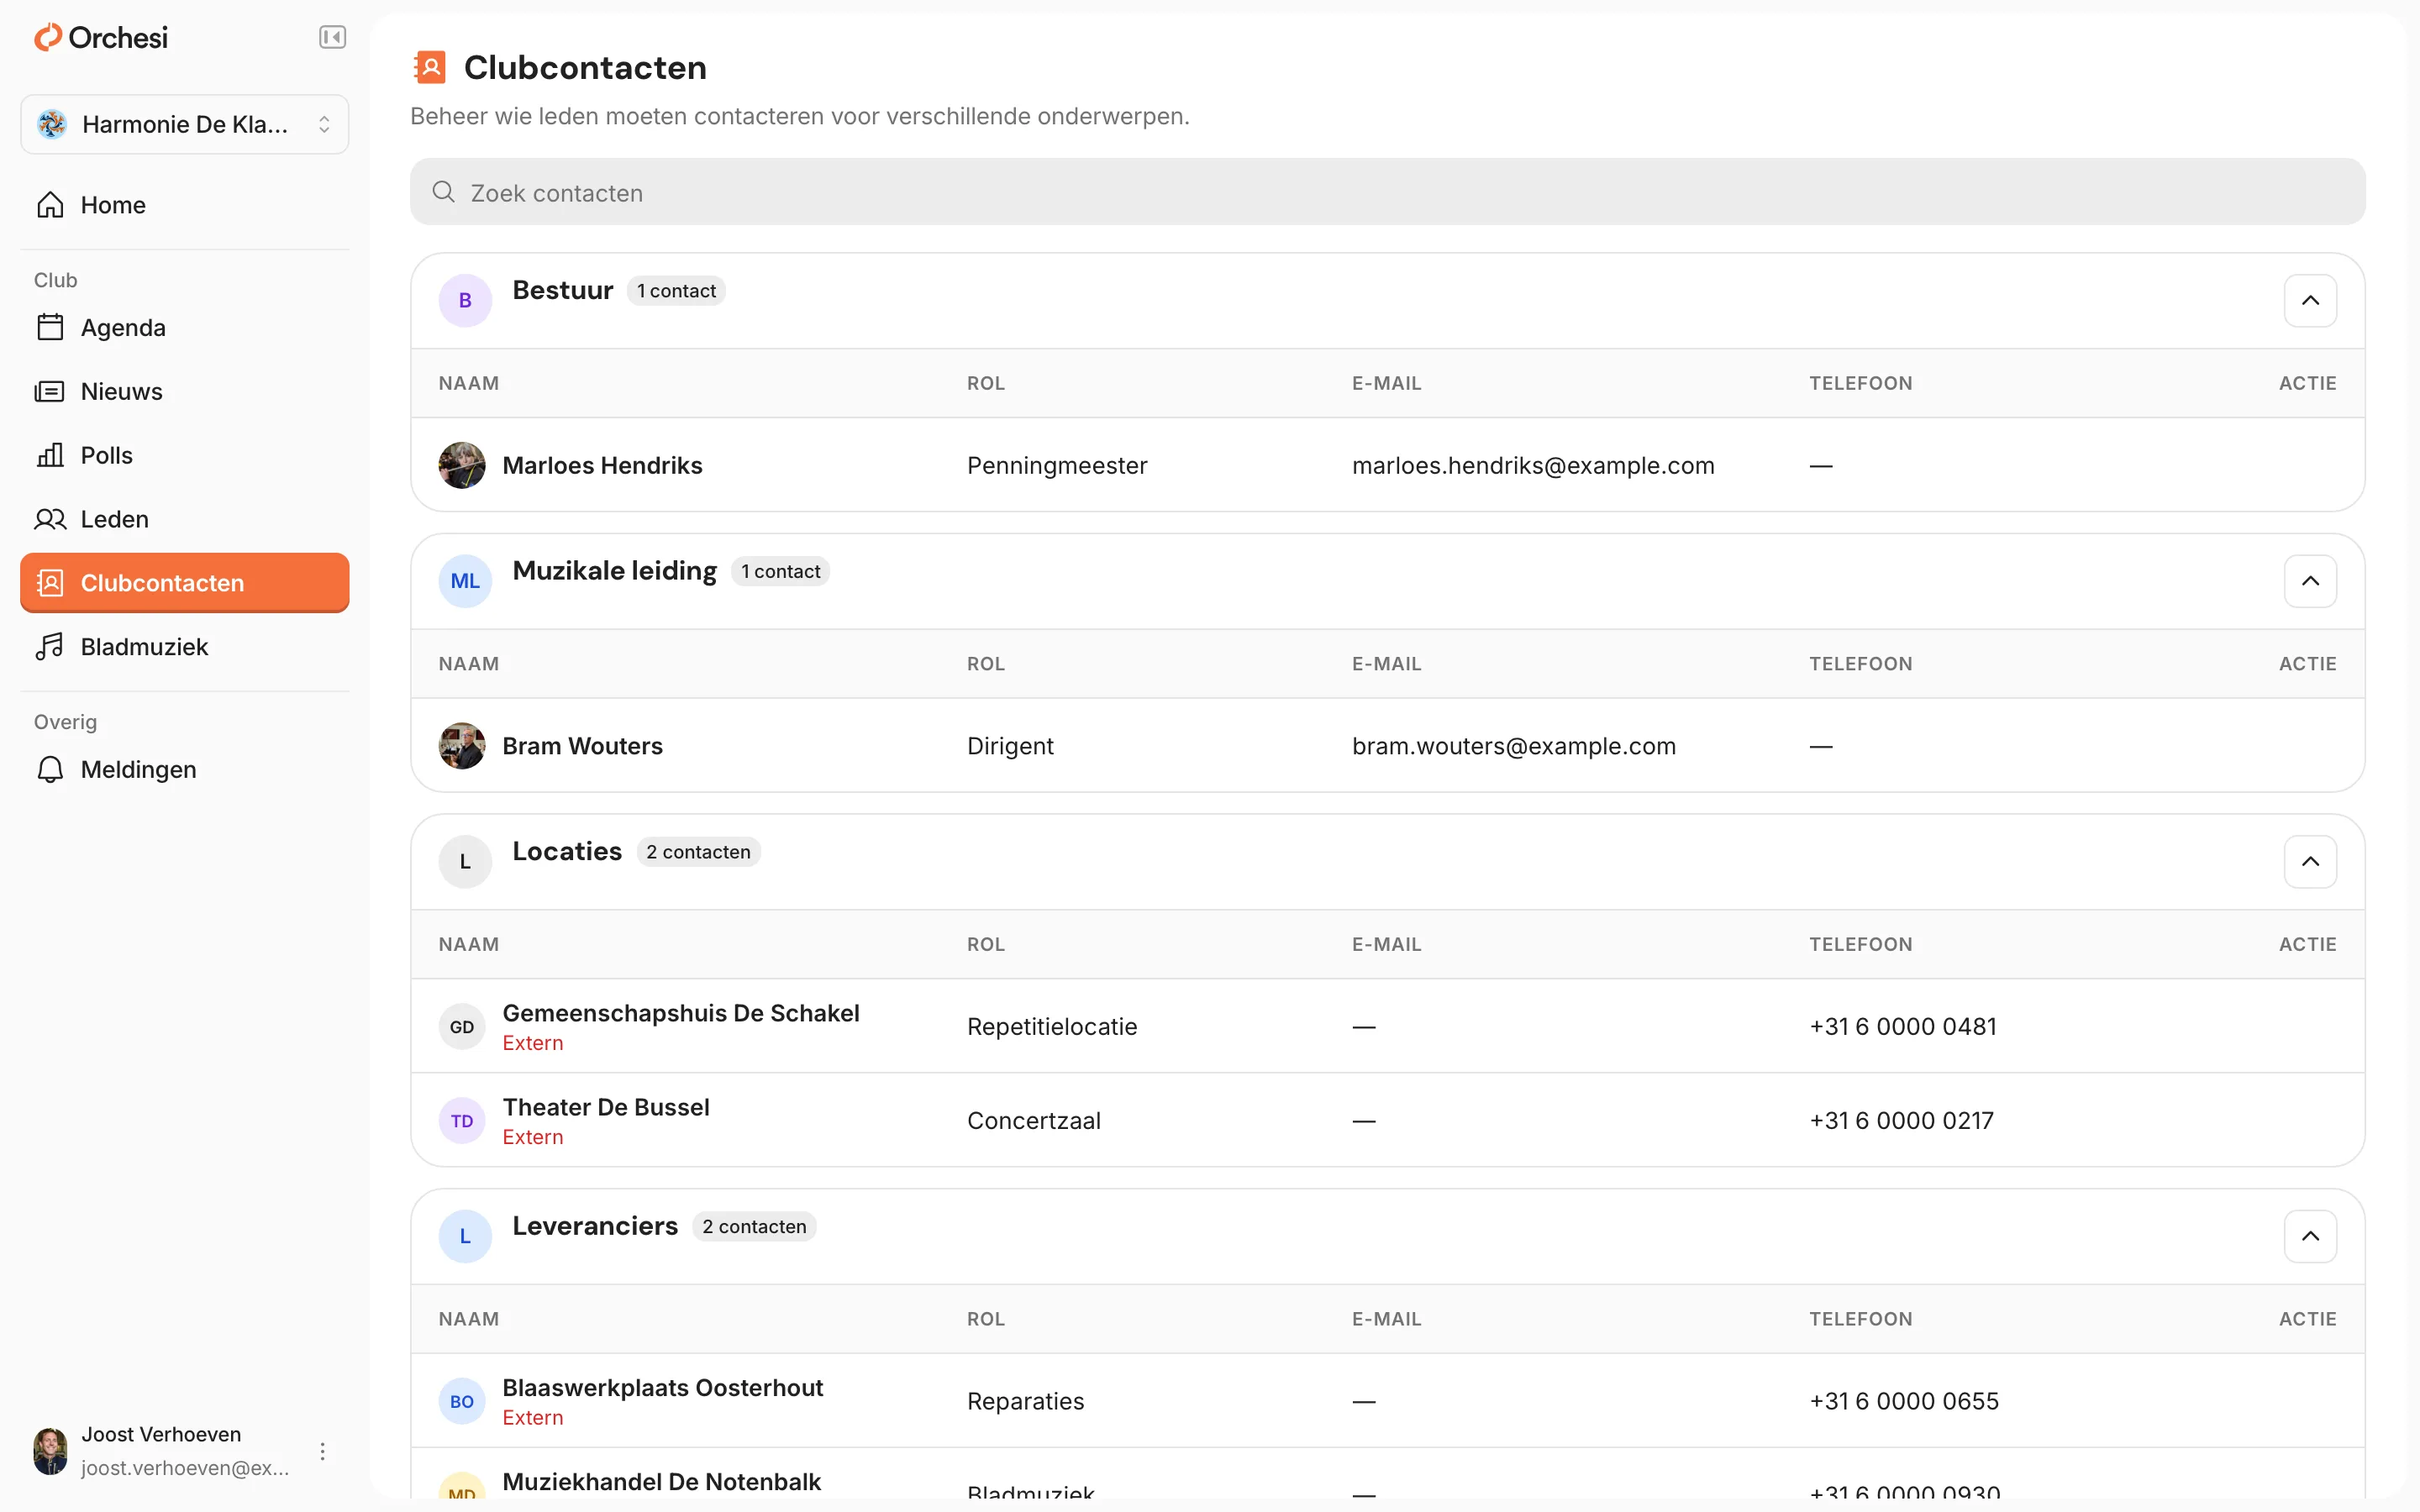The image size is (2420, 1512).
Task: Focus the Zoek contacten search field
Action: click(x=1387, y=192)
